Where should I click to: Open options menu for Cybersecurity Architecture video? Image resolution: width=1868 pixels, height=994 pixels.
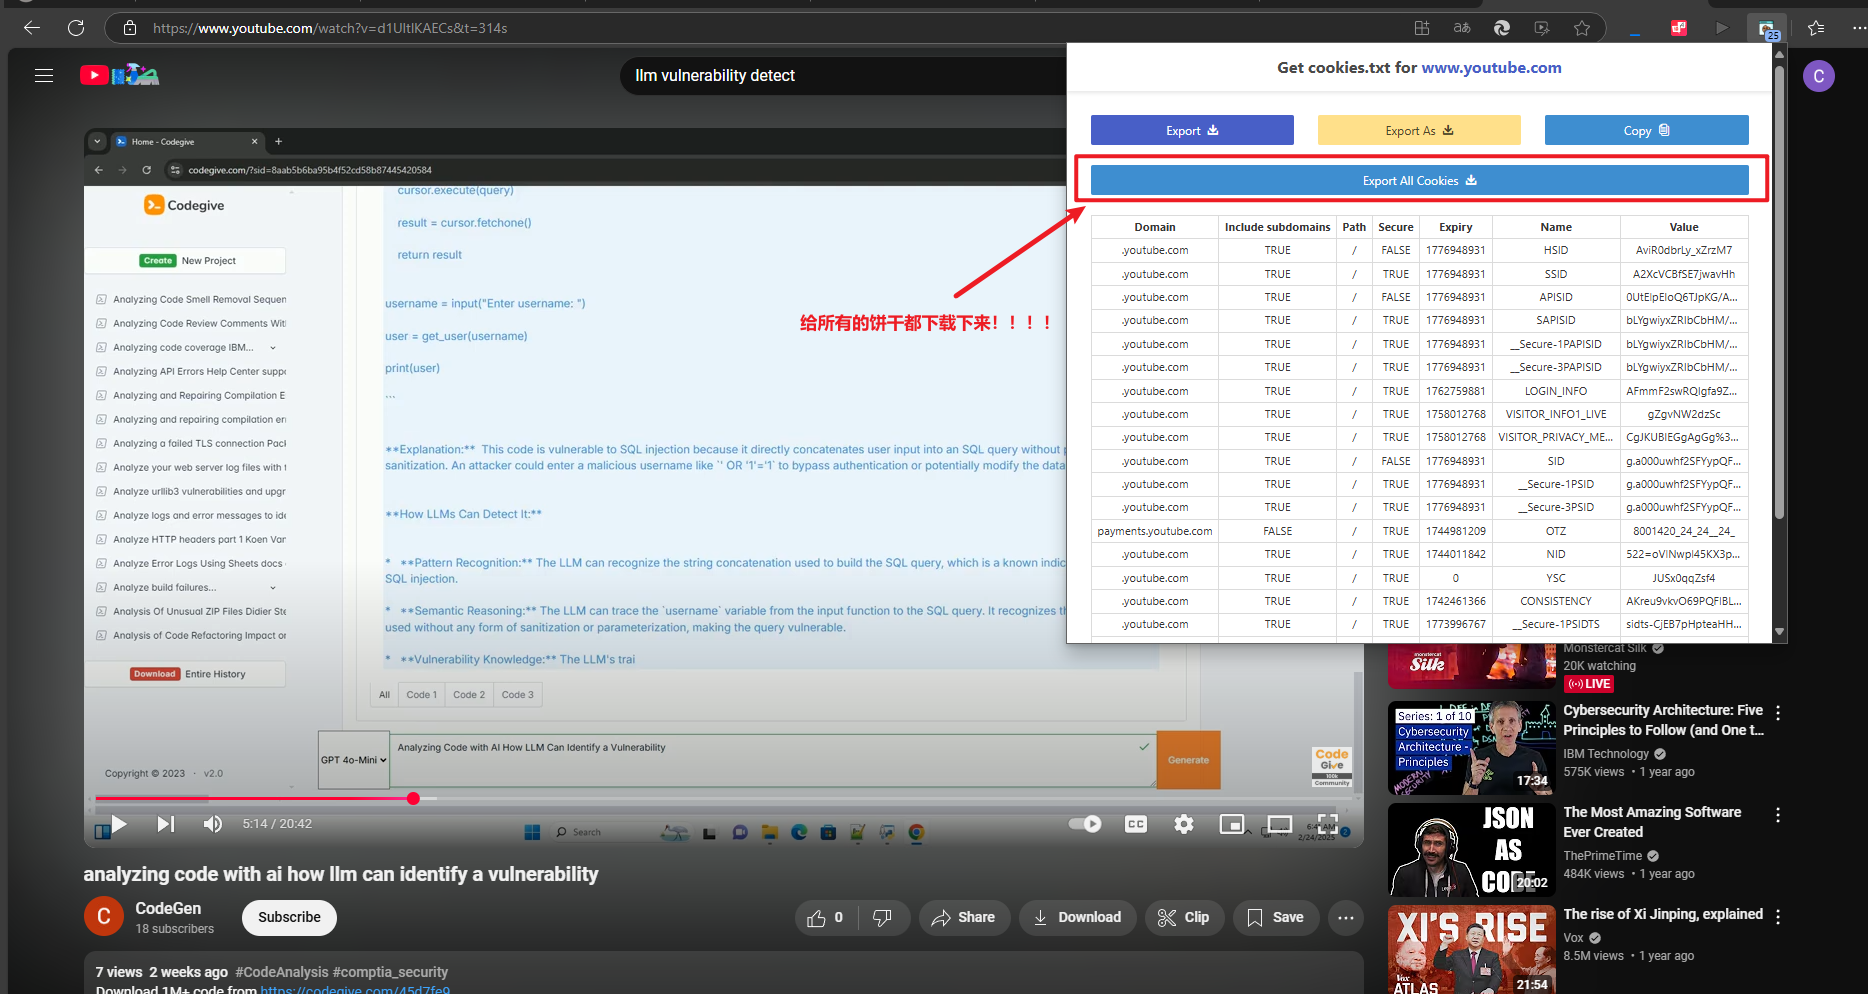click(x=1778, y=713)
